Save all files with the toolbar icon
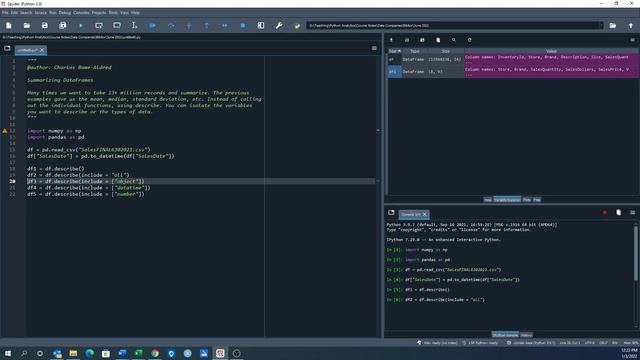 (x=62, y=25)
